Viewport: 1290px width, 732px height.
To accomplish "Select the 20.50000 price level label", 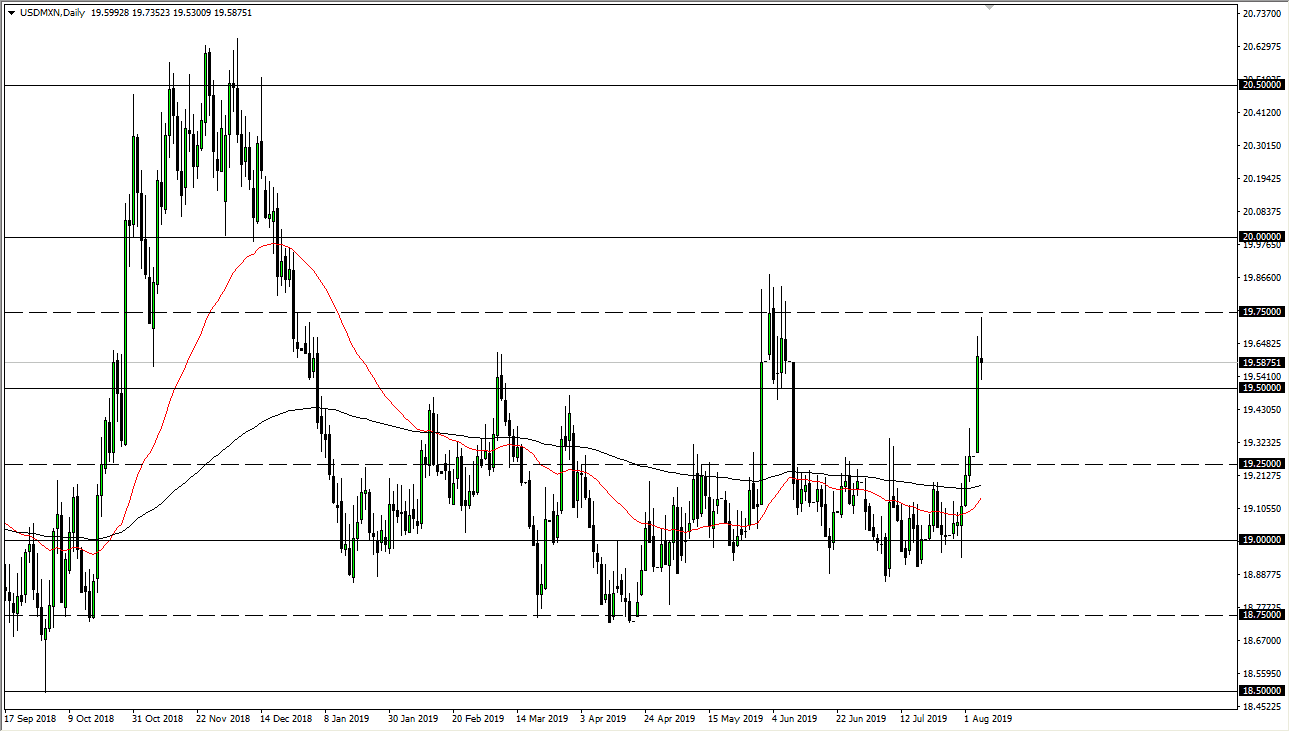I will pos(1263,86).
